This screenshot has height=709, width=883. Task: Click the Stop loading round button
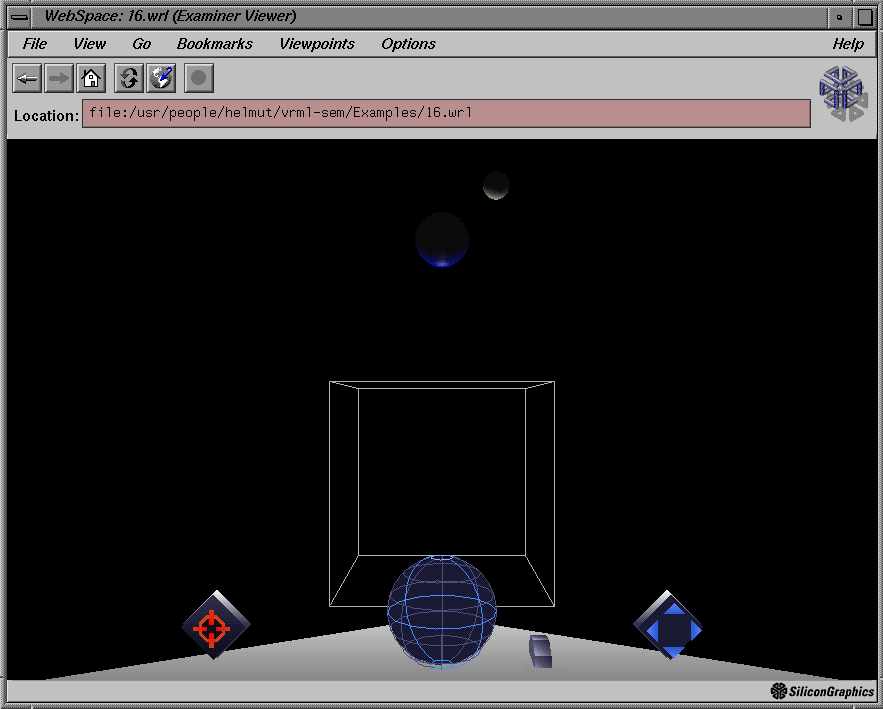coord(199,78)
